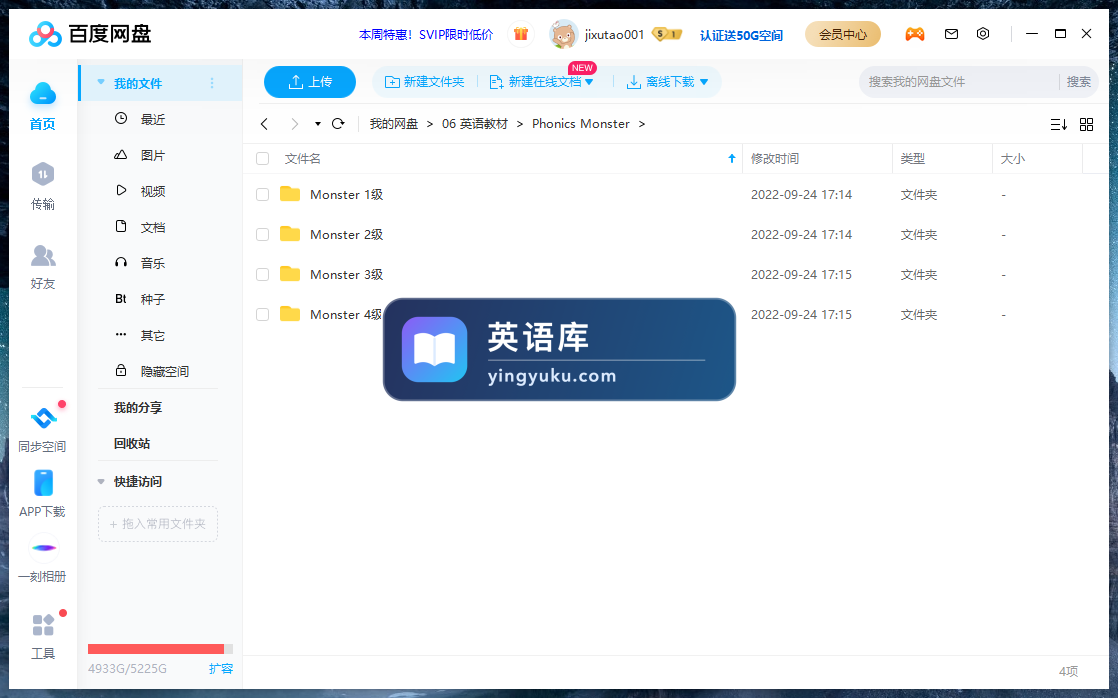The height and width of the screenshot is (698, 1118).
Task: Open the 认证送50G空间 link
Action: coord(742,35)
